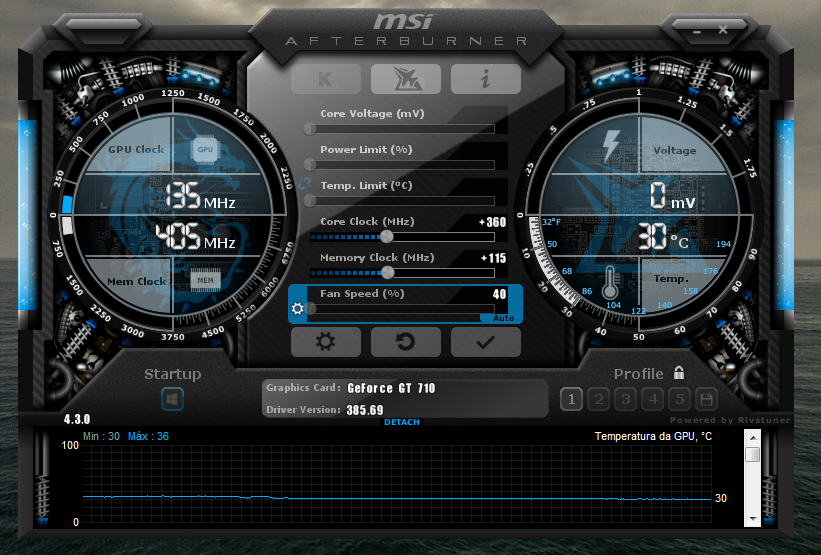Click the GPU temperature graph line

397,498
